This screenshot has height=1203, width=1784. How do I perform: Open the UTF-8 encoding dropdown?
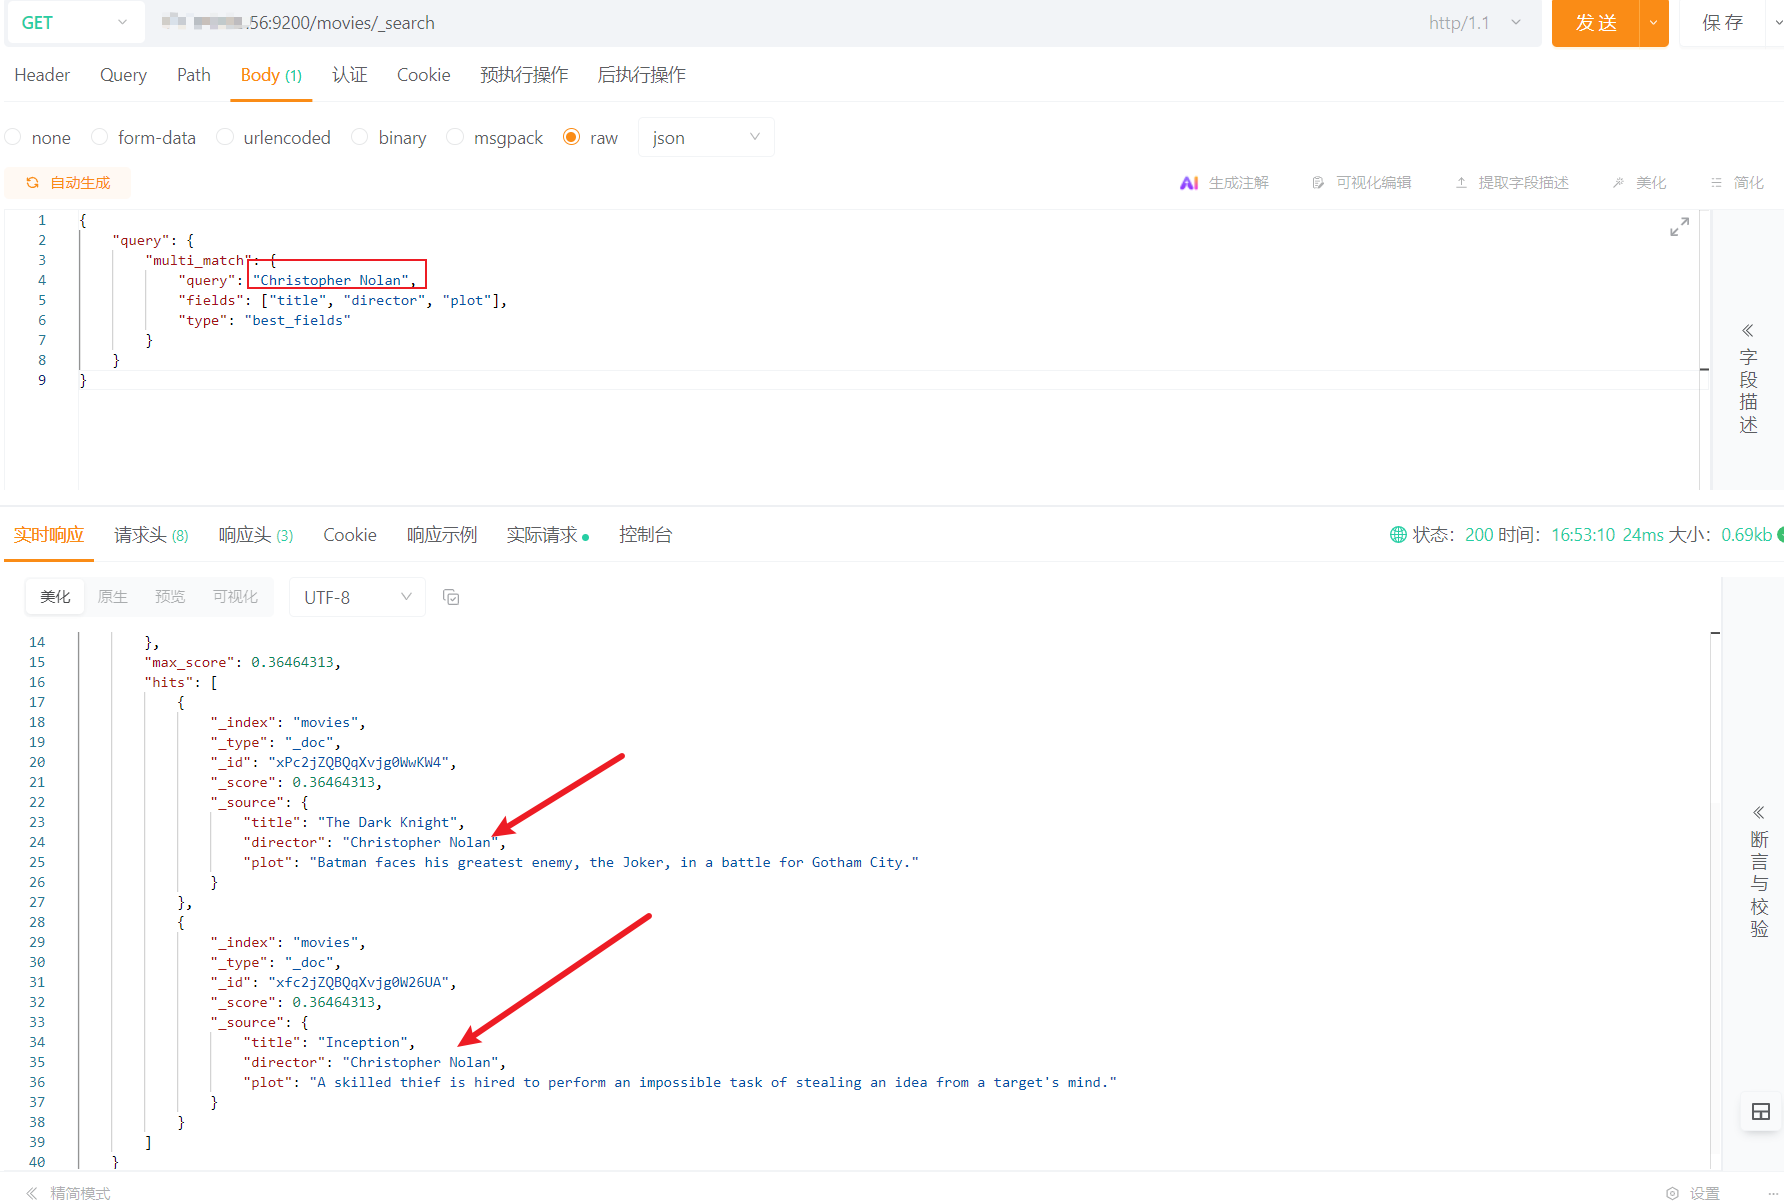coord(357,597)
